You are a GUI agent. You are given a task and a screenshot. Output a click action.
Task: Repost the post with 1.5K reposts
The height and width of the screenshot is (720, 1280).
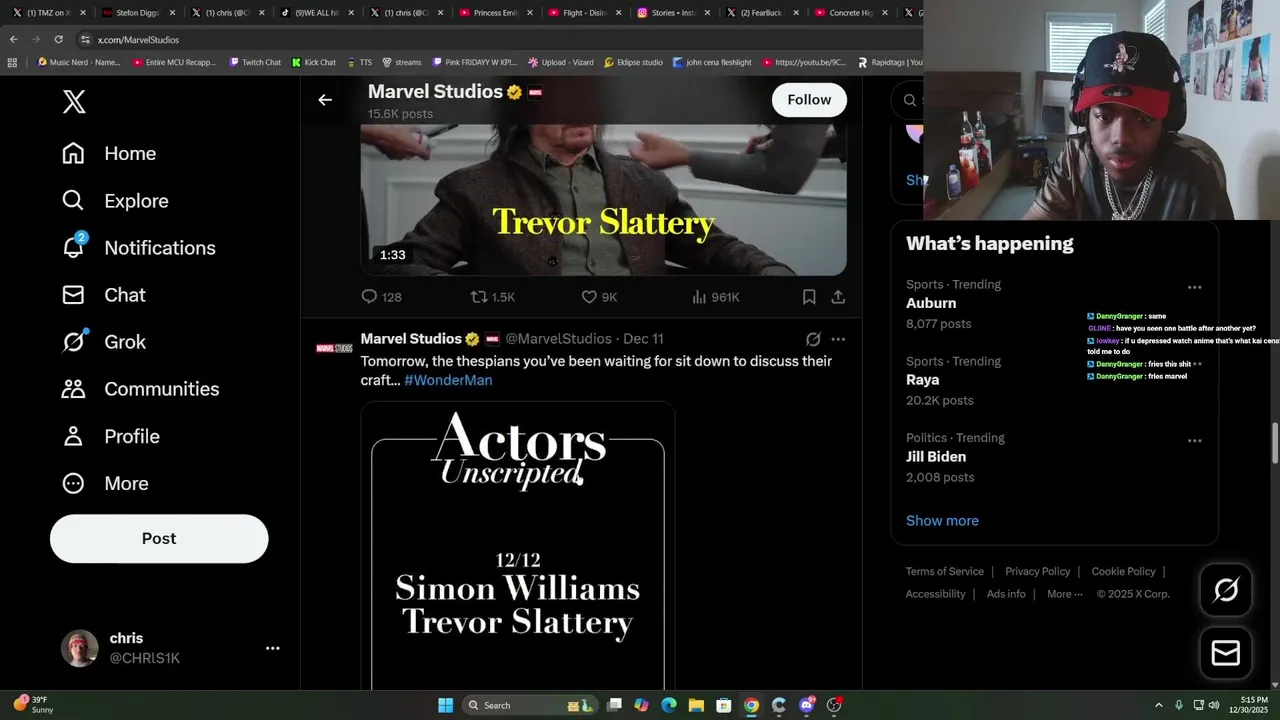(493, 297)
